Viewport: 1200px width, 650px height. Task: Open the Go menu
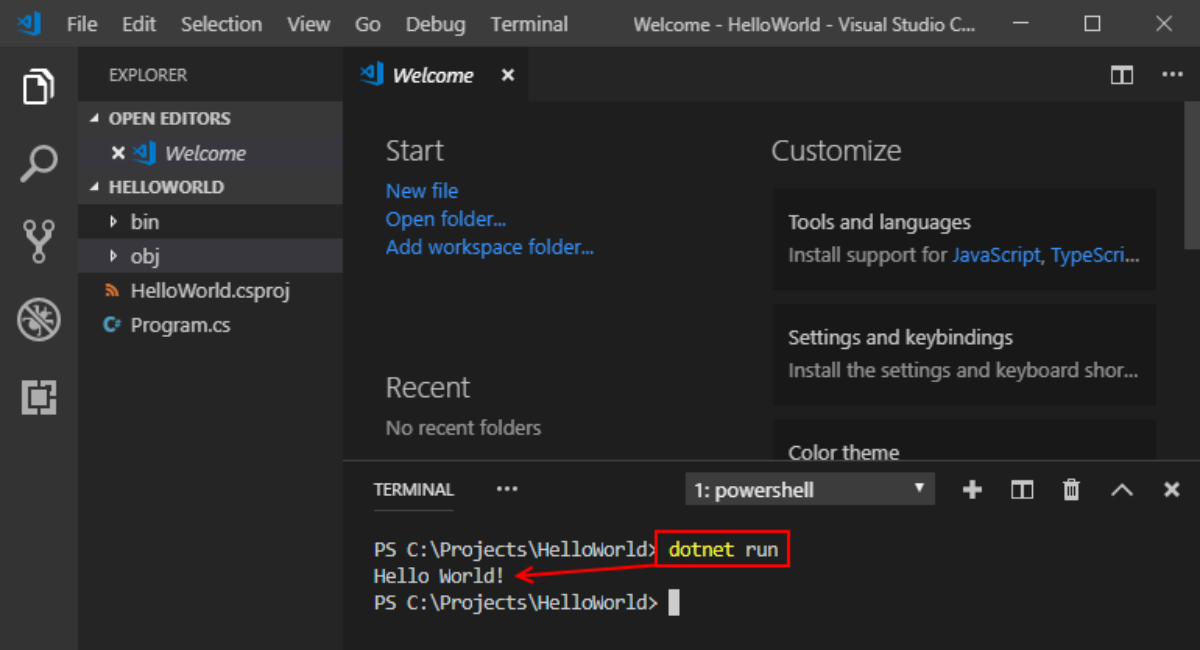368,24
